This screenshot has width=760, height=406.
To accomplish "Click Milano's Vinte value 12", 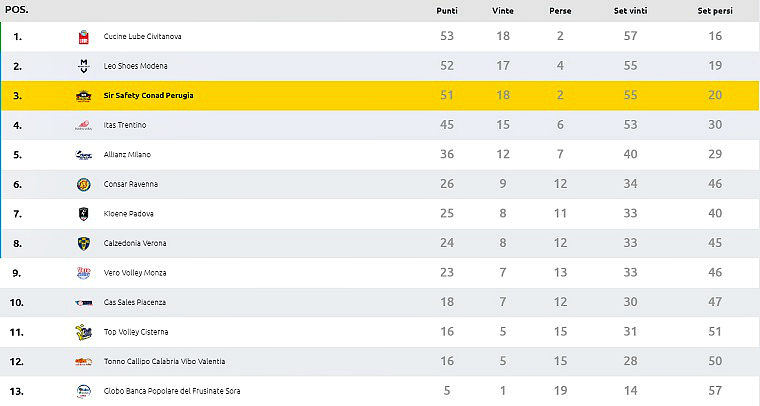I will point(503,154).
